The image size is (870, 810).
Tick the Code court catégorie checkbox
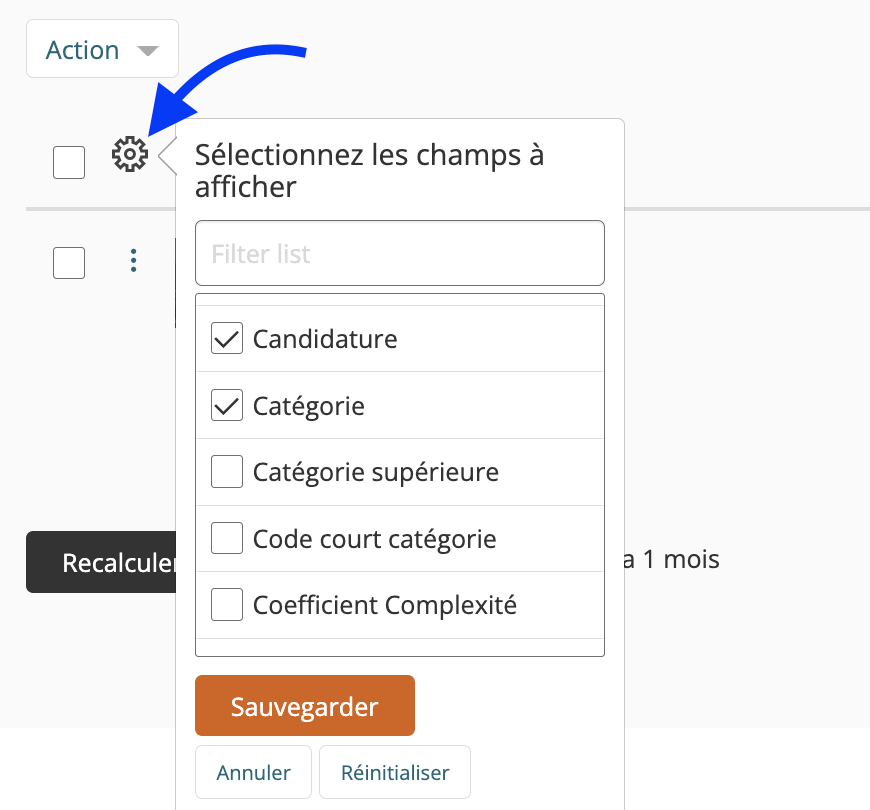(x=227, y=538)
